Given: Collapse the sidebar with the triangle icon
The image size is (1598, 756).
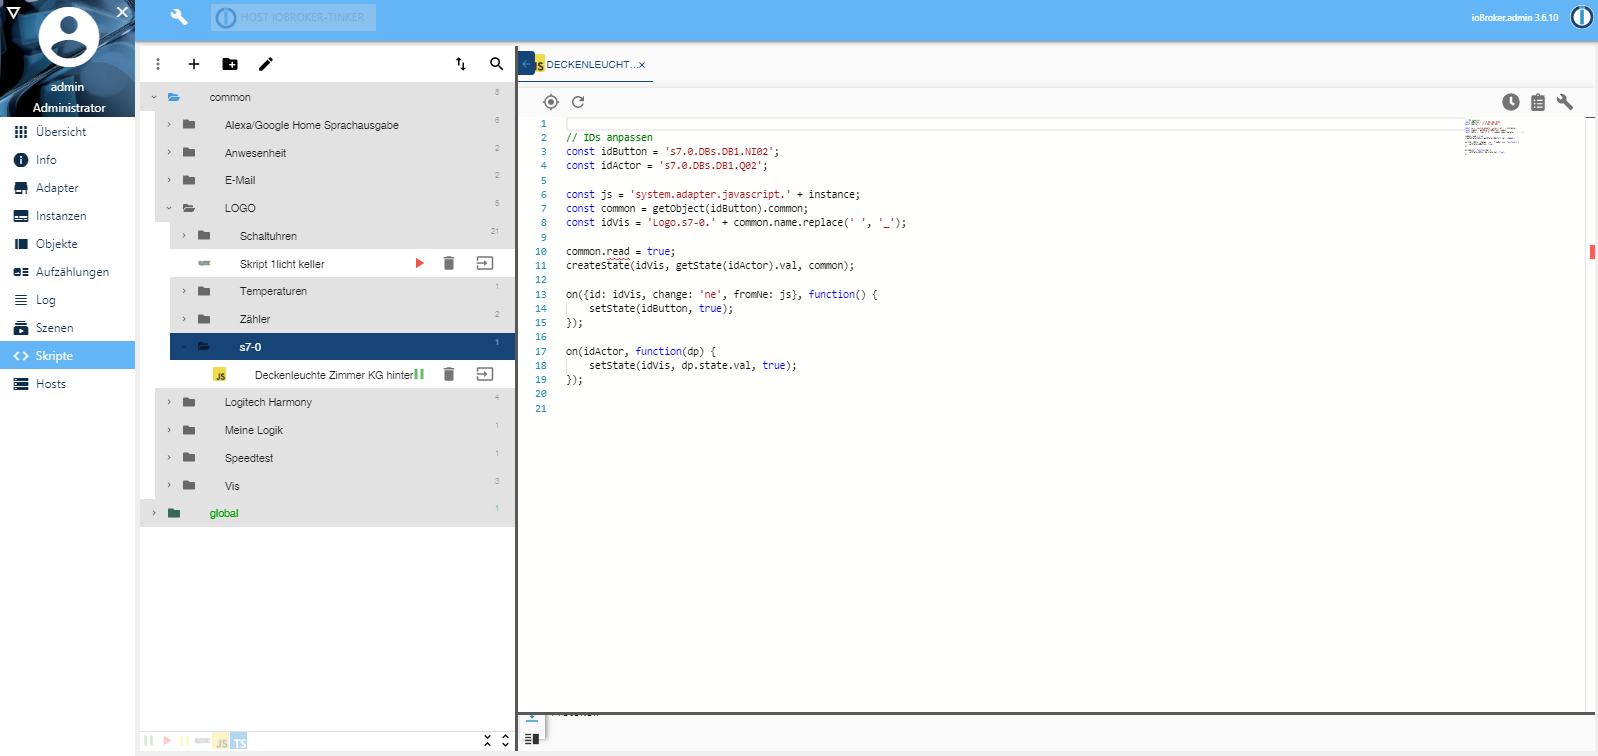Looking at the screenshot, I should [x=13, y=12].
